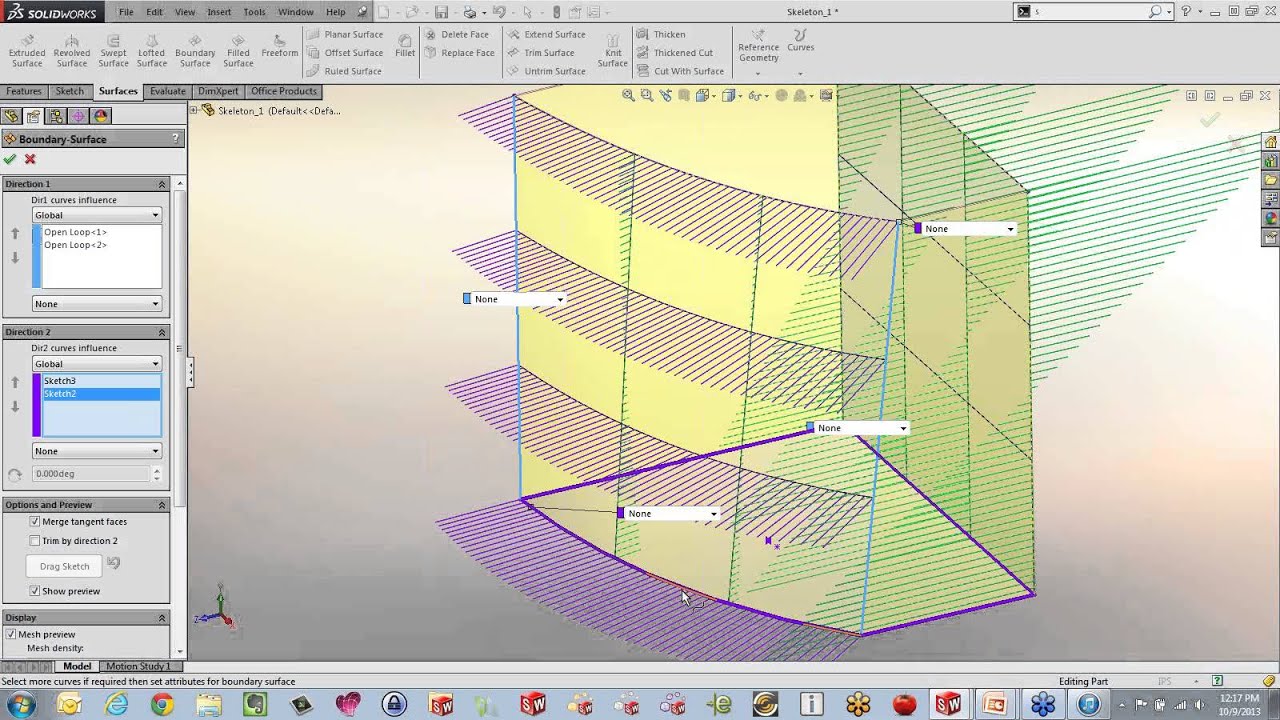Choose the Knit Surface tool
1280x720 pixels.
pyautogui.click(x=613, y=49)
